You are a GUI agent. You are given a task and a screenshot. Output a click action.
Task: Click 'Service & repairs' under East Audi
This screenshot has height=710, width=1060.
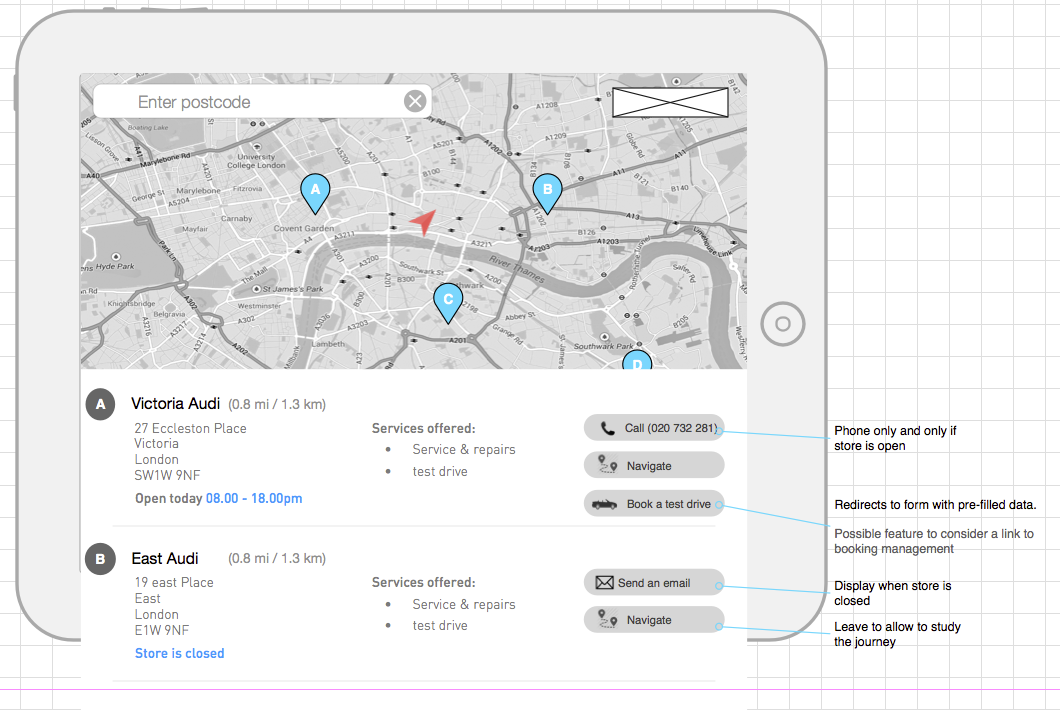click(x=464, y=605)
